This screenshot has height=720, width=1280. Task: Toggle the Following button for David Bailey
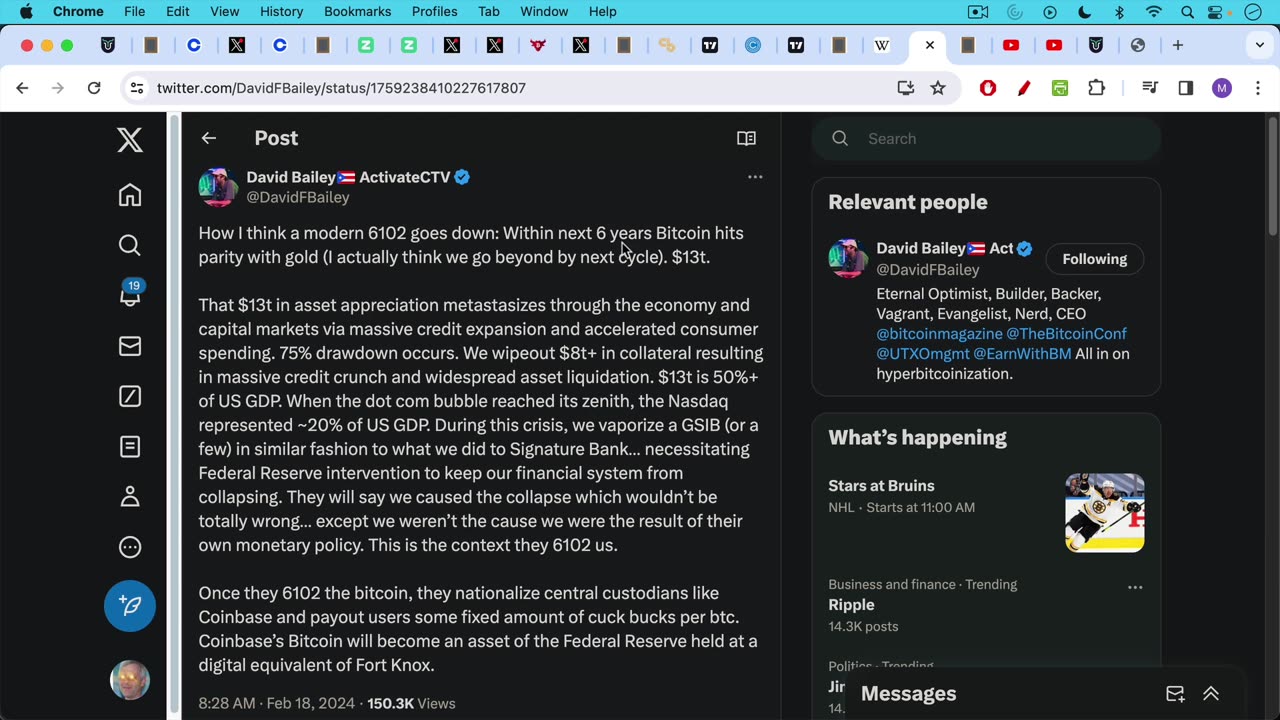pos(1094,259)
